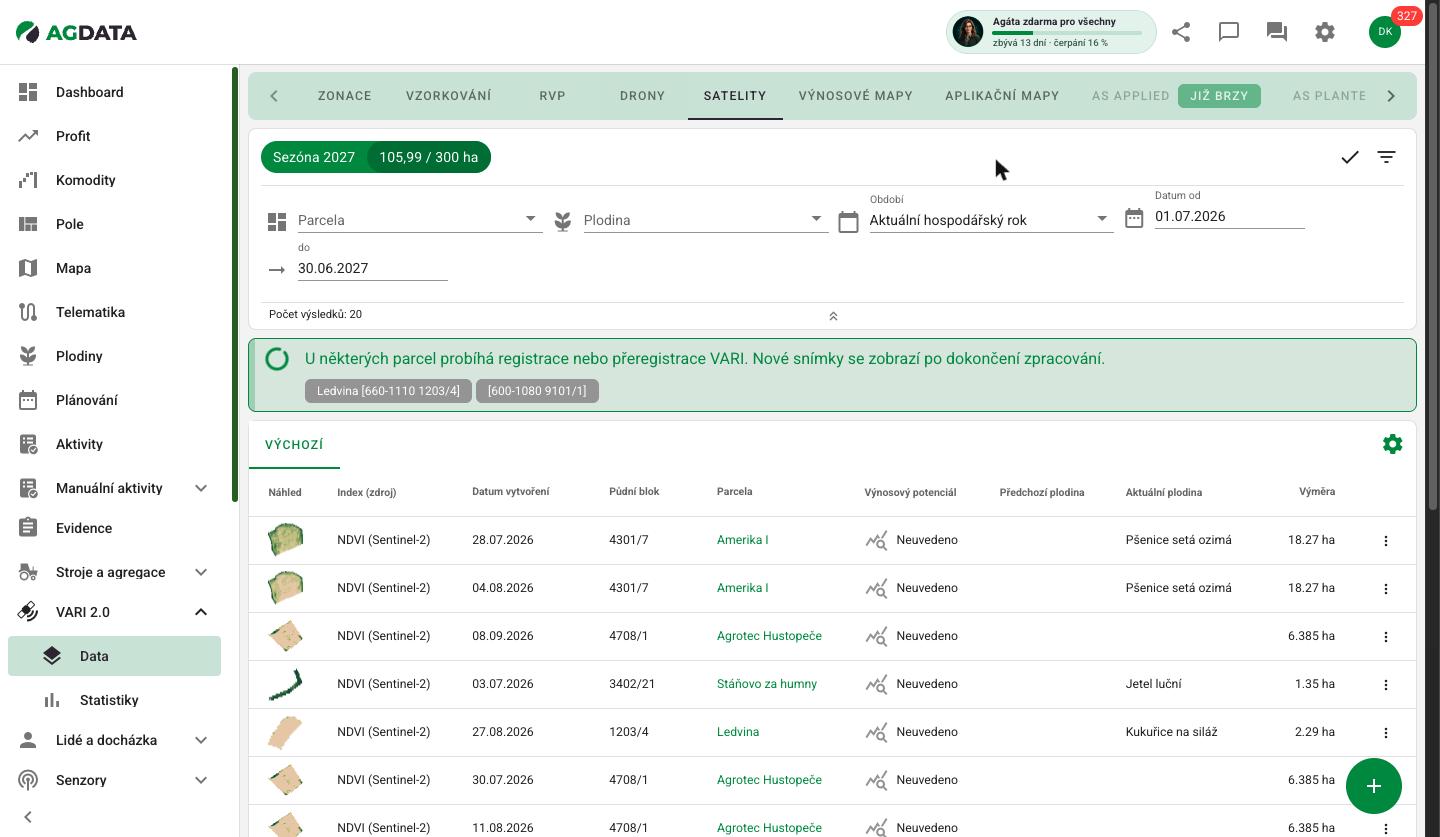Open Statistiky under VARI 2.0
This screenshot has height=837, width=1440.
coord(109,700)
